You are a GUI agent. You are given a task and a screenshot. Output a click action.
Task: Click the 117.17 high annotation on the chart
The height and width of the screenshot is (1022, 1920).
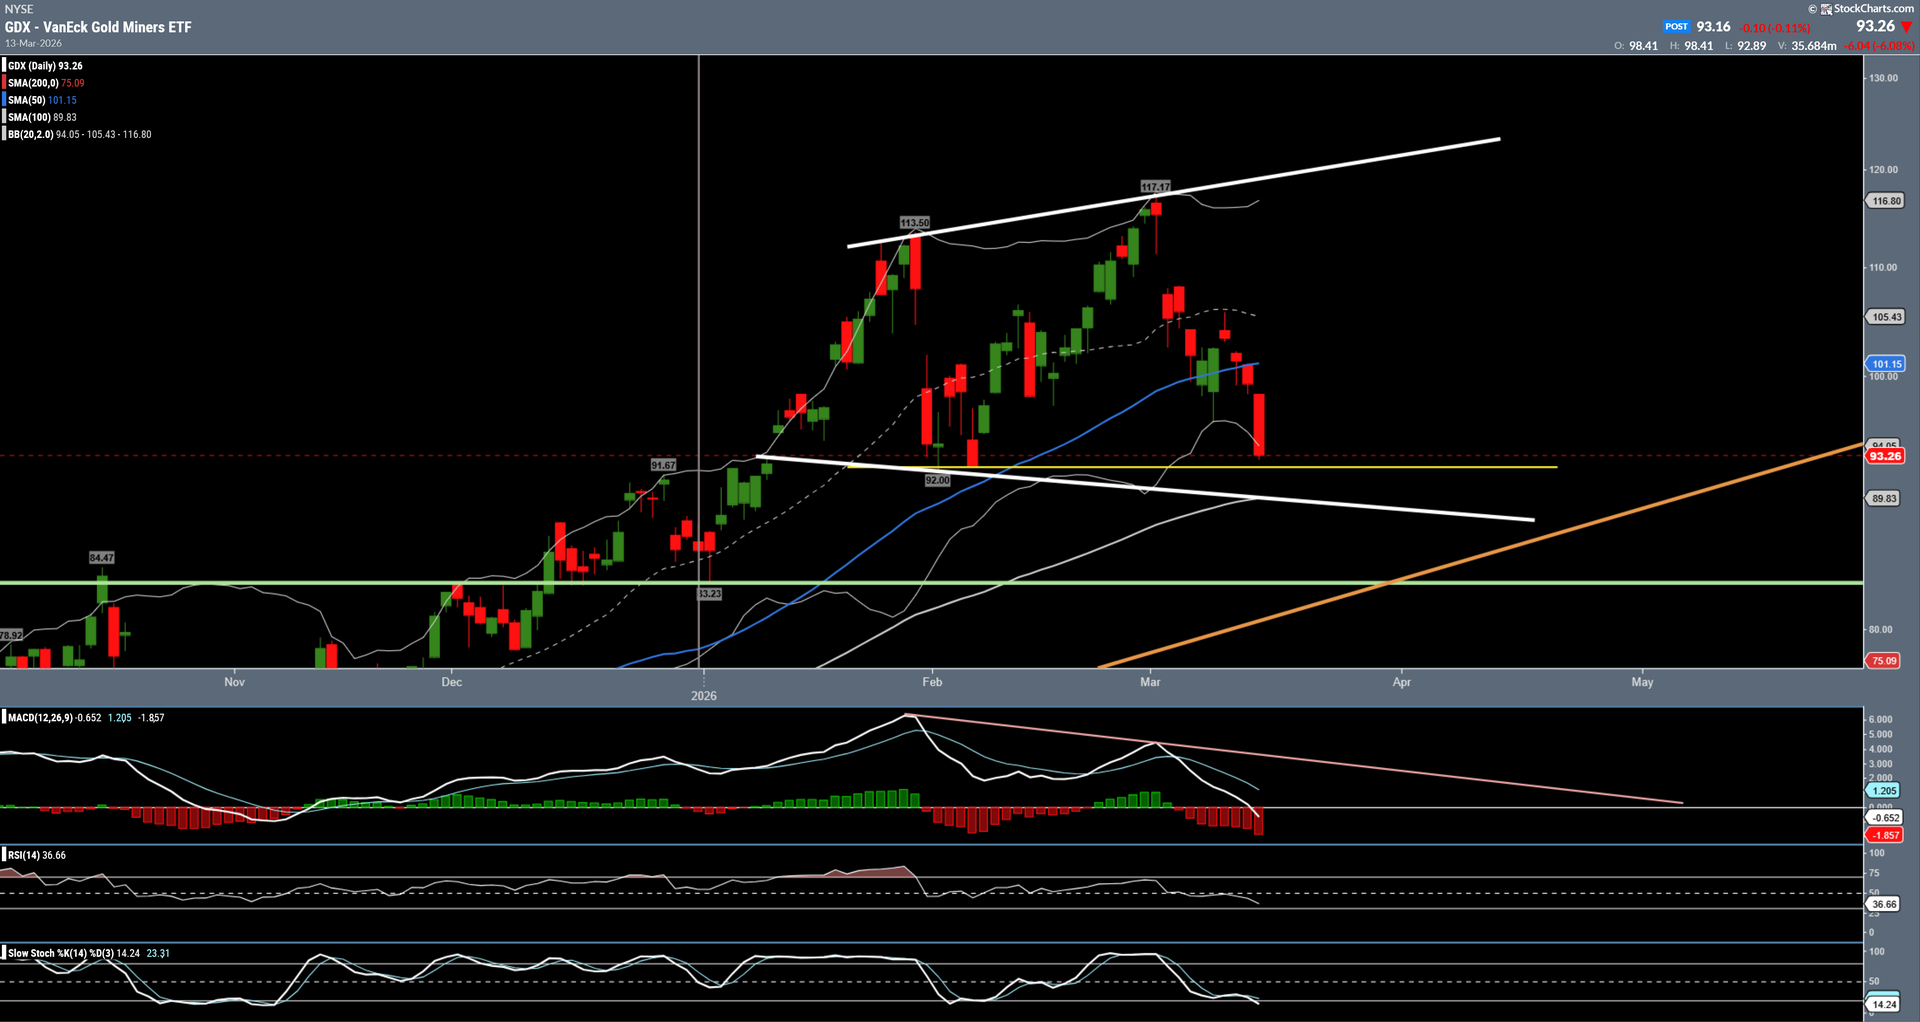click(1155, 187)
